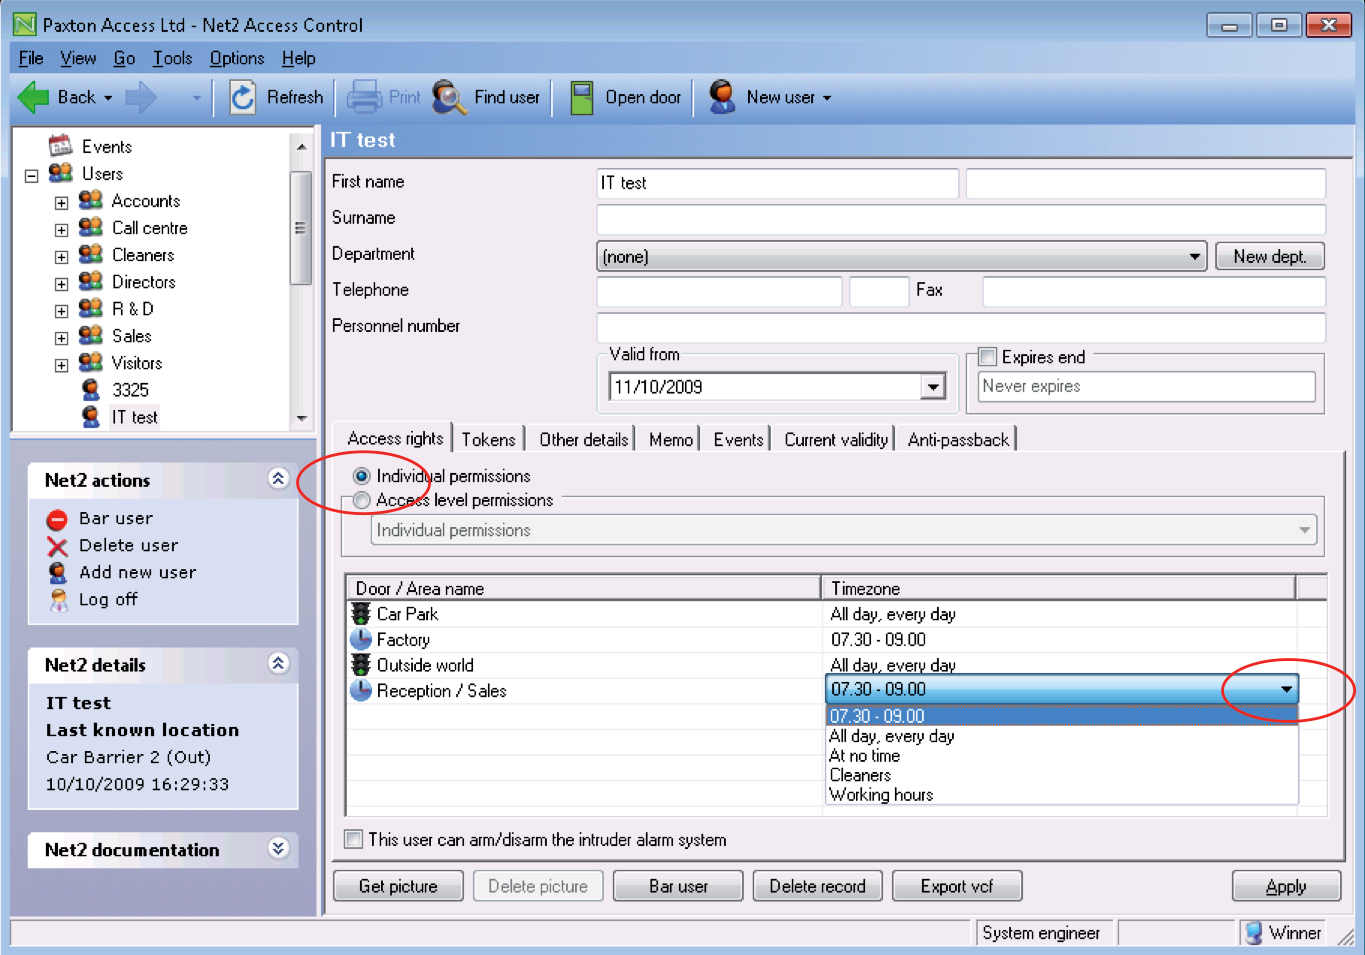Click the Export vcf button
The width and height of the screenshot is (1365, 955).
[956, 885]
